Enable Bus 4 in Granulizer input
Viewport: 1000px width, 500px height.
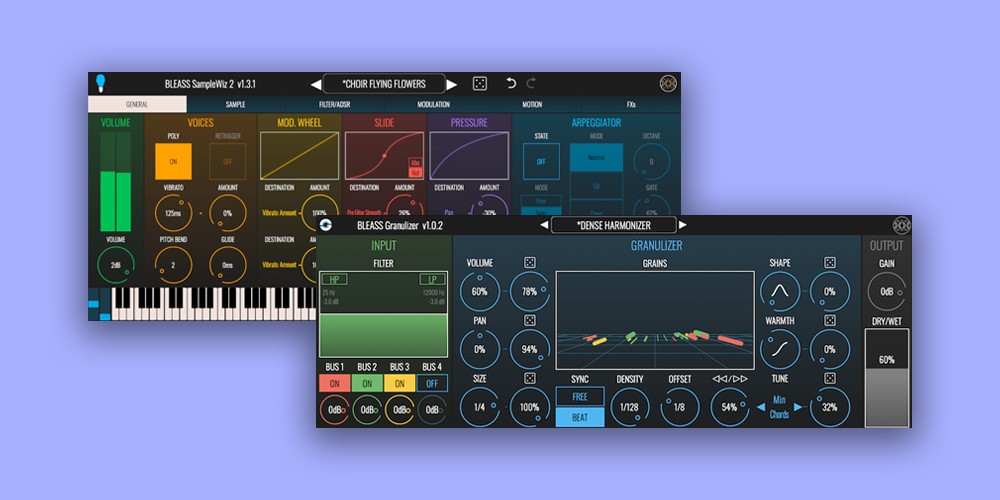pos(432,383)
